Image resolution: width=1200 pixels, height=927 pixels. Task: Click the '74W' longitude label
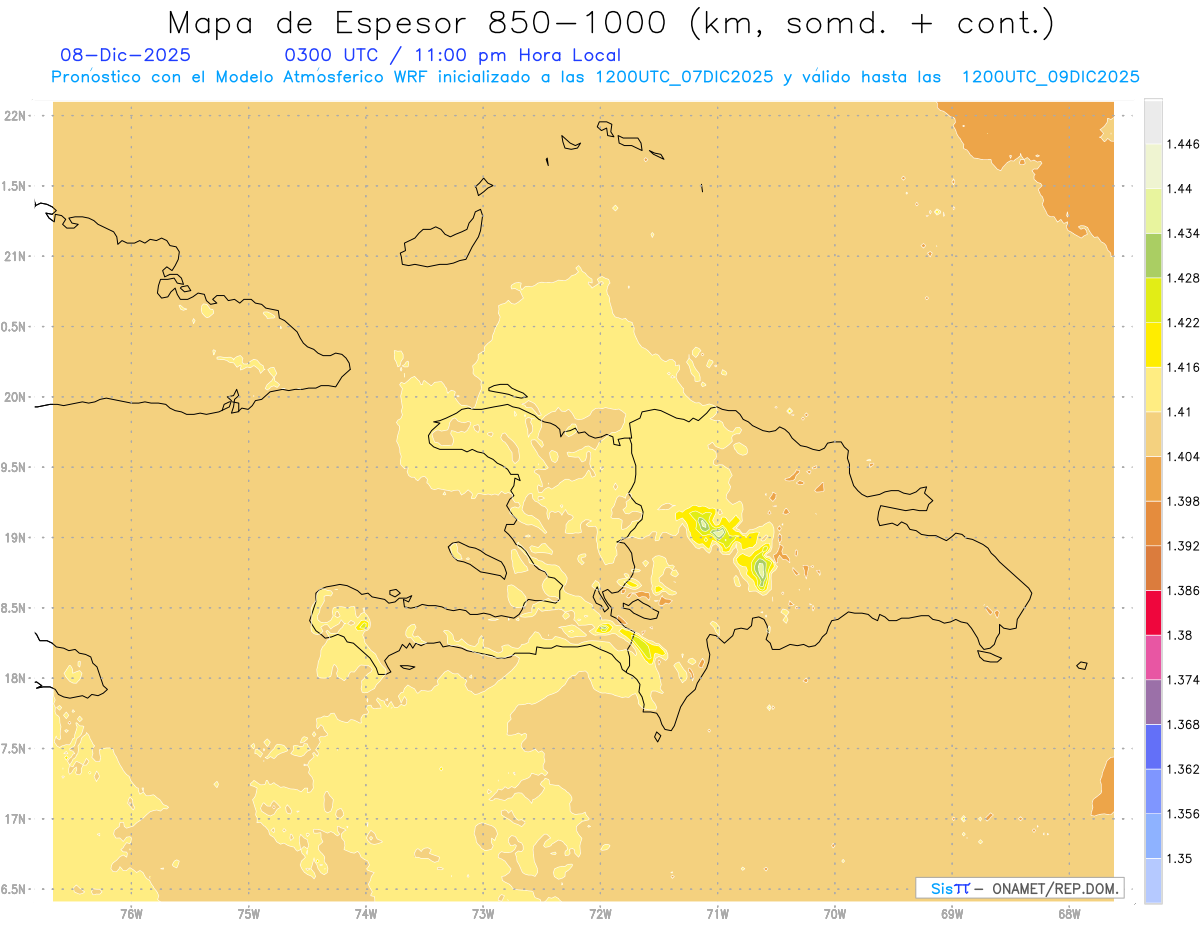[x=366, y=913]
